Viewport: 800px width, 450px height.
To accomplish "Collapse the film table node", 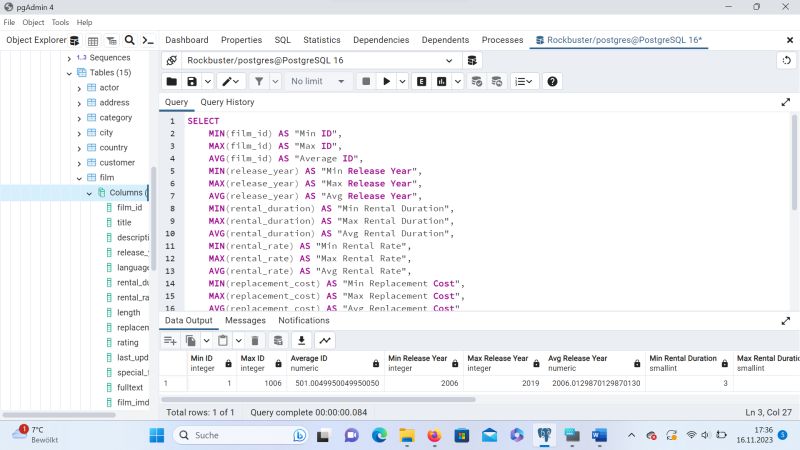I will (x=79, y=178).
